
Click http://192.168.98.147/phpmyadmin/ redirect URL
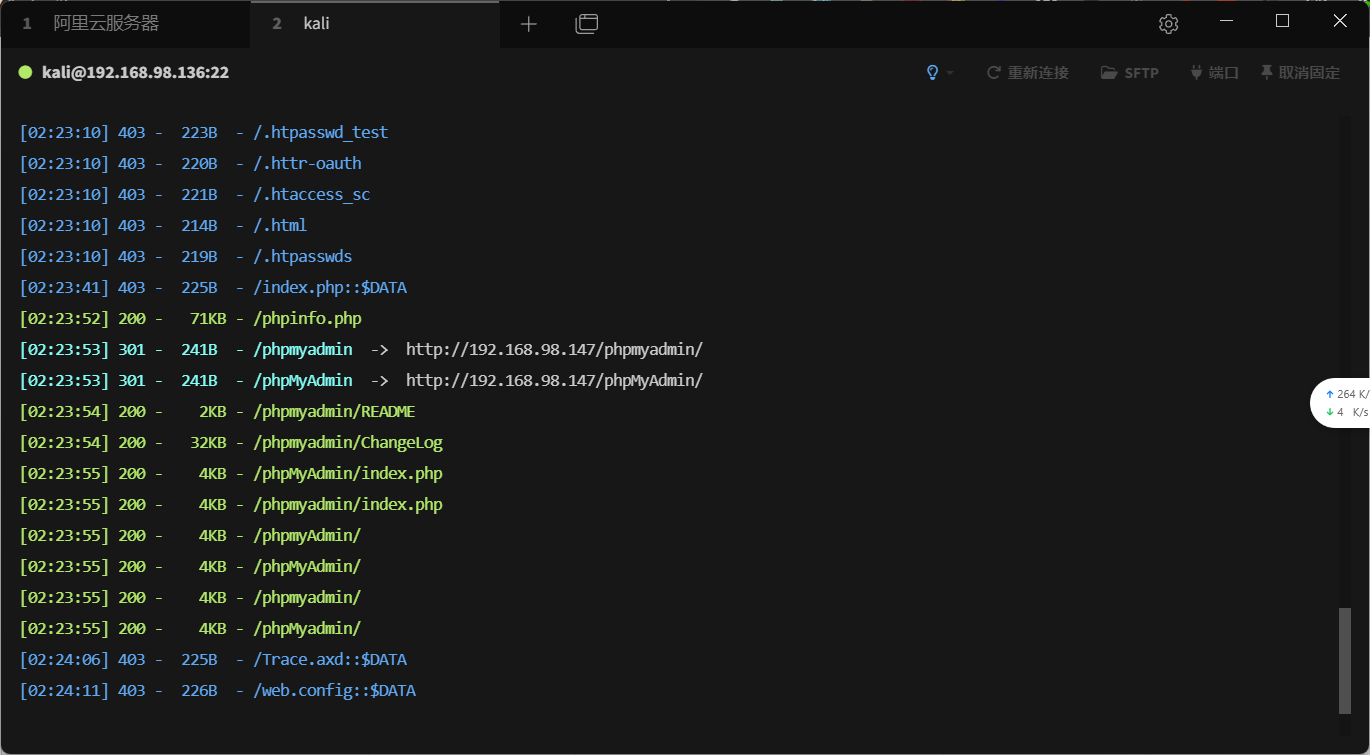554,350
